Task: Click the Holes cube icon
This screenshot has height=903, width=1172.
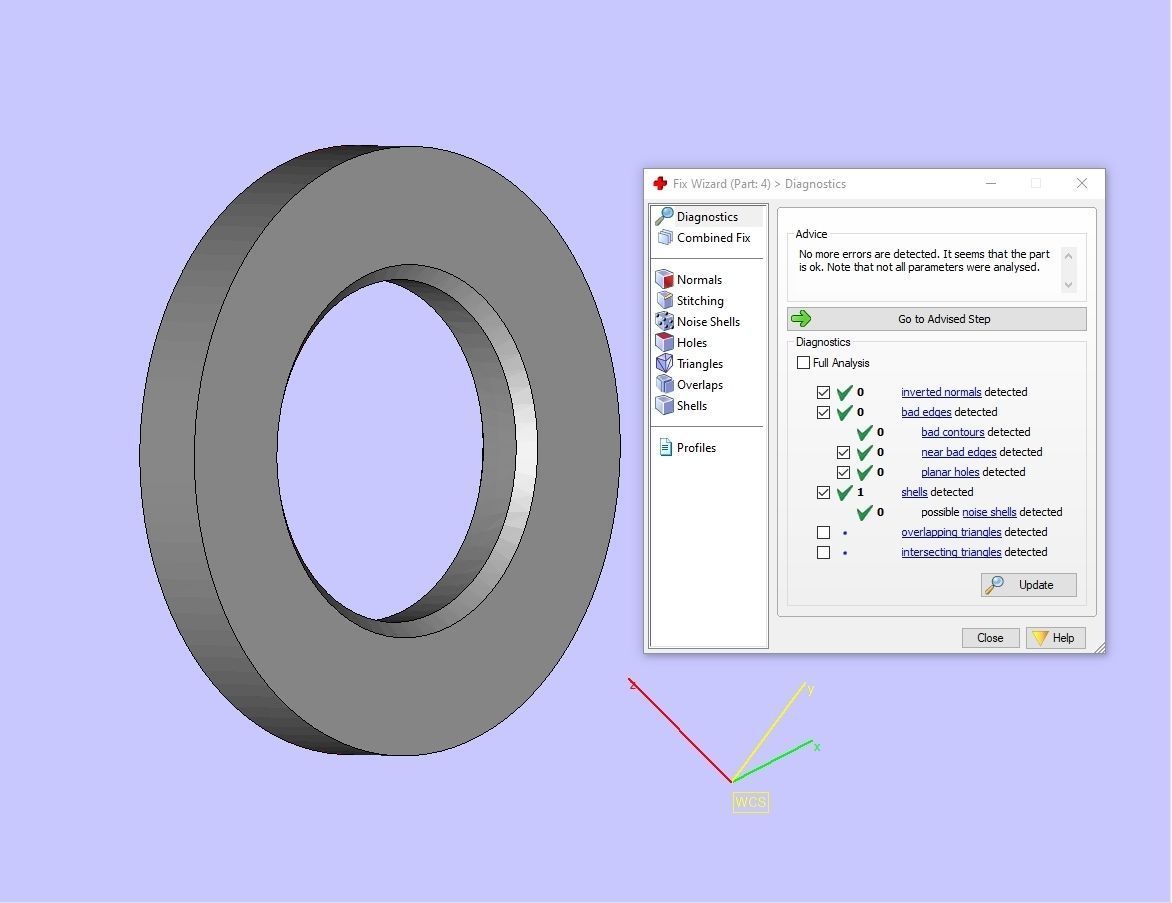Action: pos(664,342)
